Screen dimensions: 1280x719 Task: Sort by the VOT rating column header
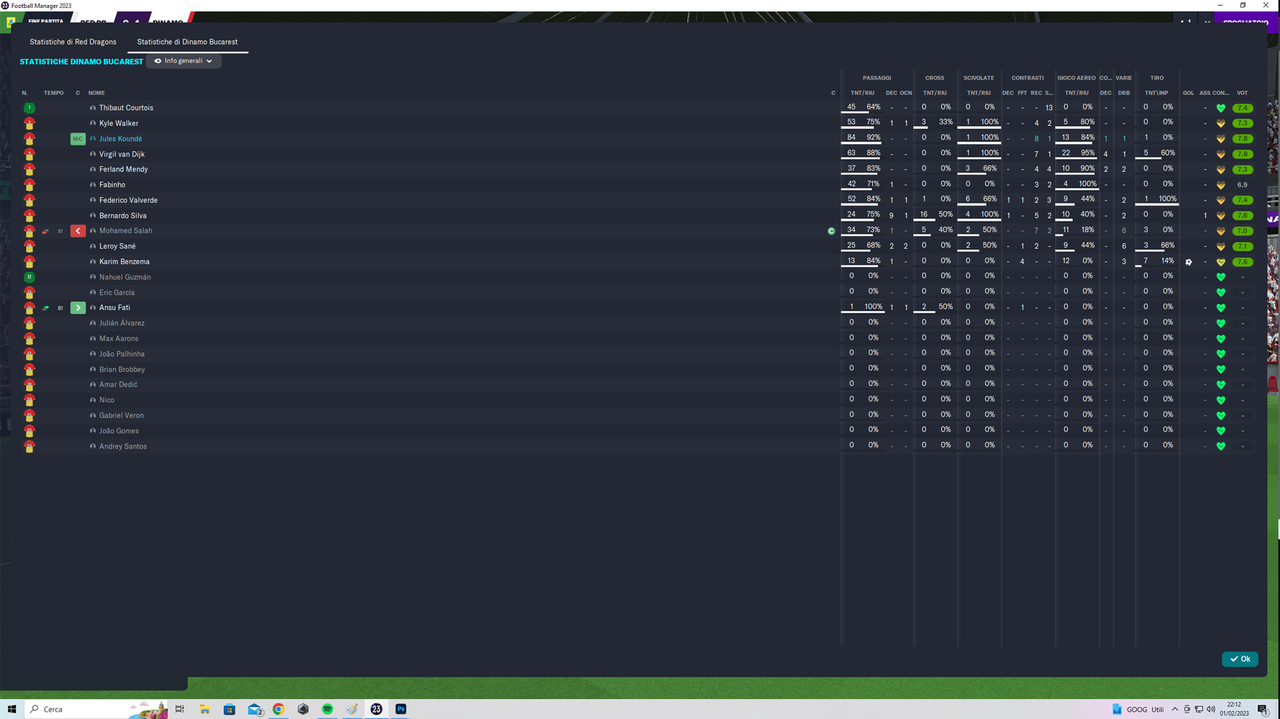tap(1242, 93)
